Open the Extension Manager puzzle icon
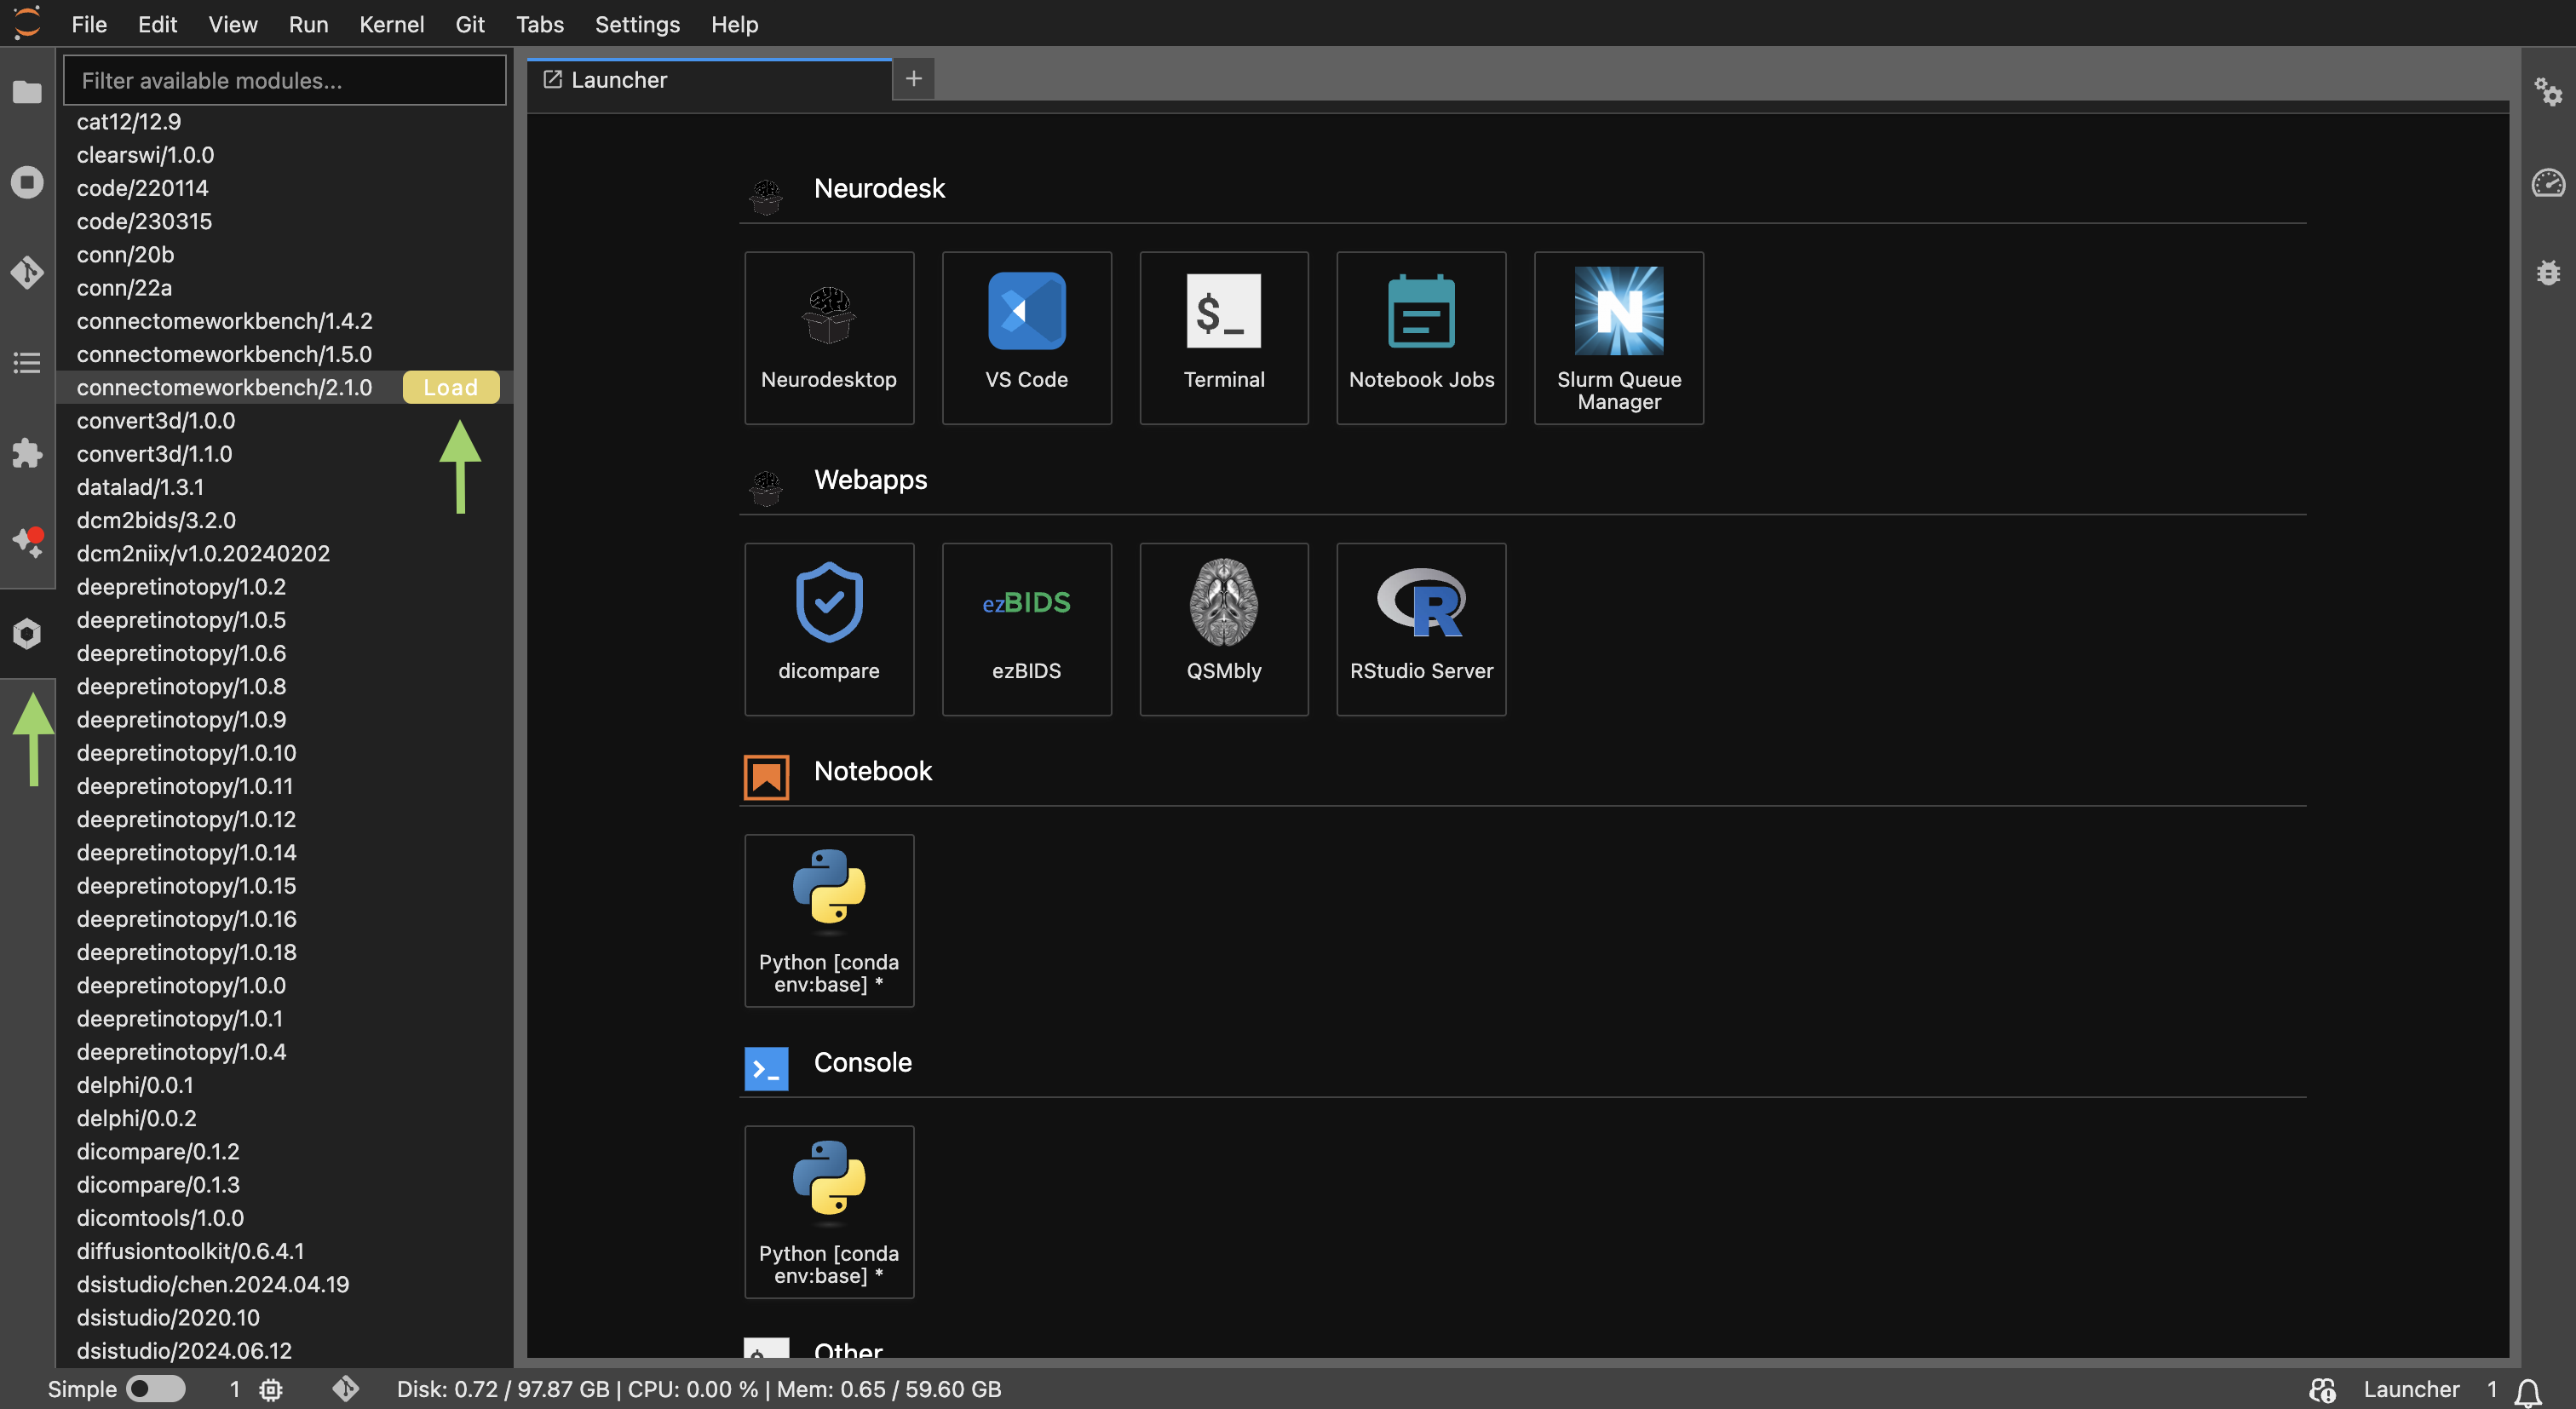Screen dimensions: 2576x1409 point(27,453)
